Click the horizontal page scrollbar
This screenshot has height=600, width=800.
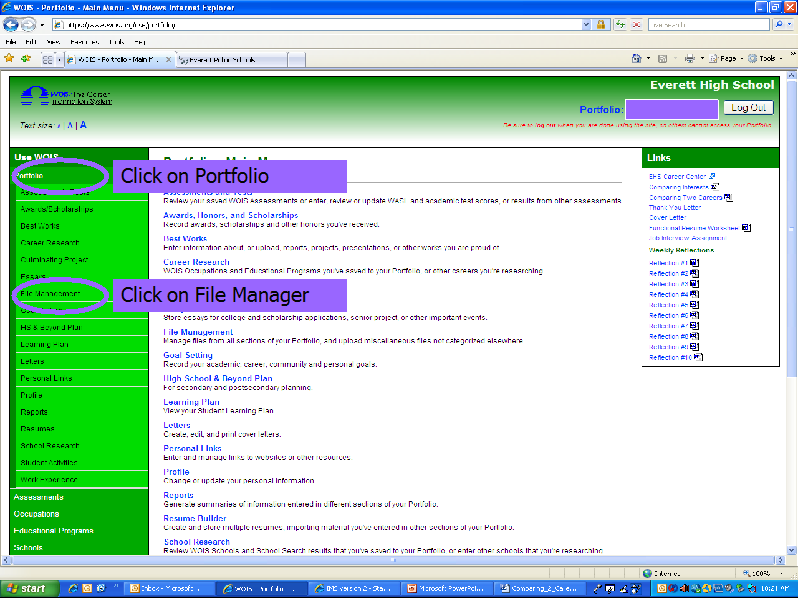click(x=393, y=560)
